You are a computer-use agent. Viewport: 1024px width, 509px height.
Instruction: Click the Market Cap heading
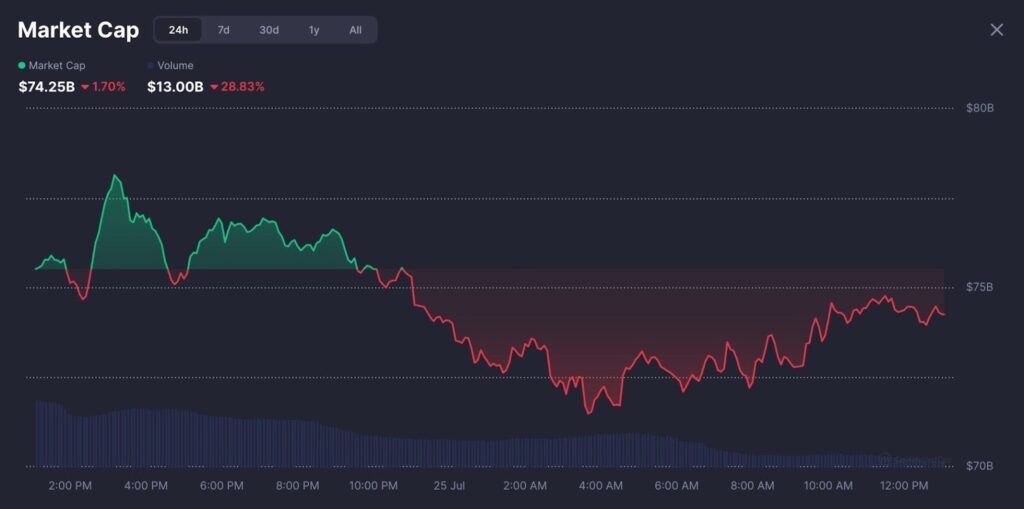pos(78,30)
